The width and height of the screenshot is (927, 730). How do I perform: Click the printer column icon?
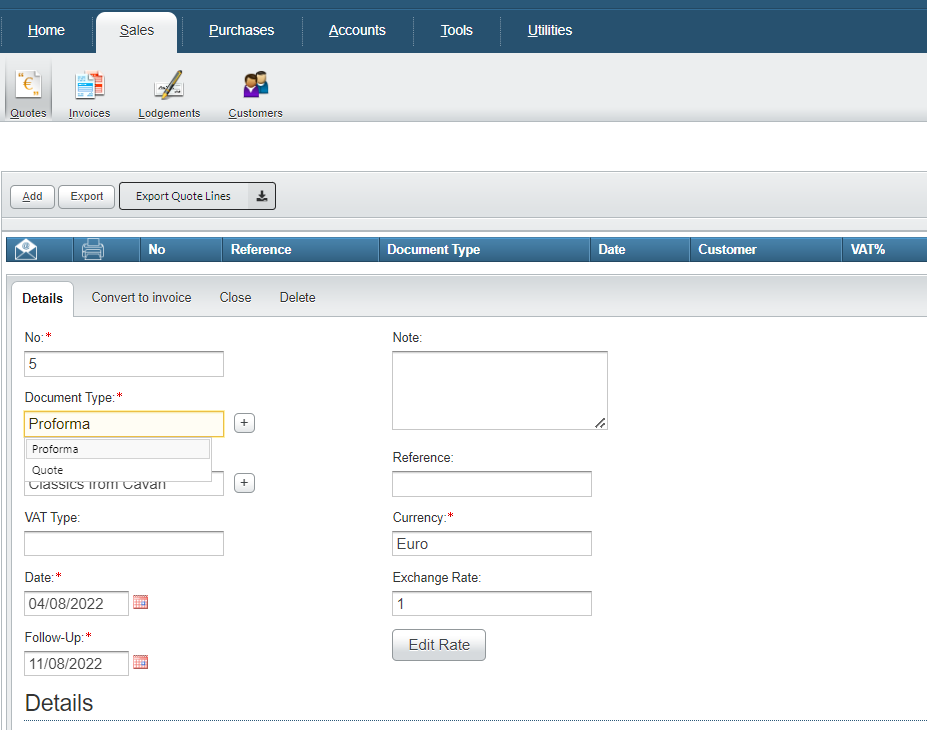[93, 249]
